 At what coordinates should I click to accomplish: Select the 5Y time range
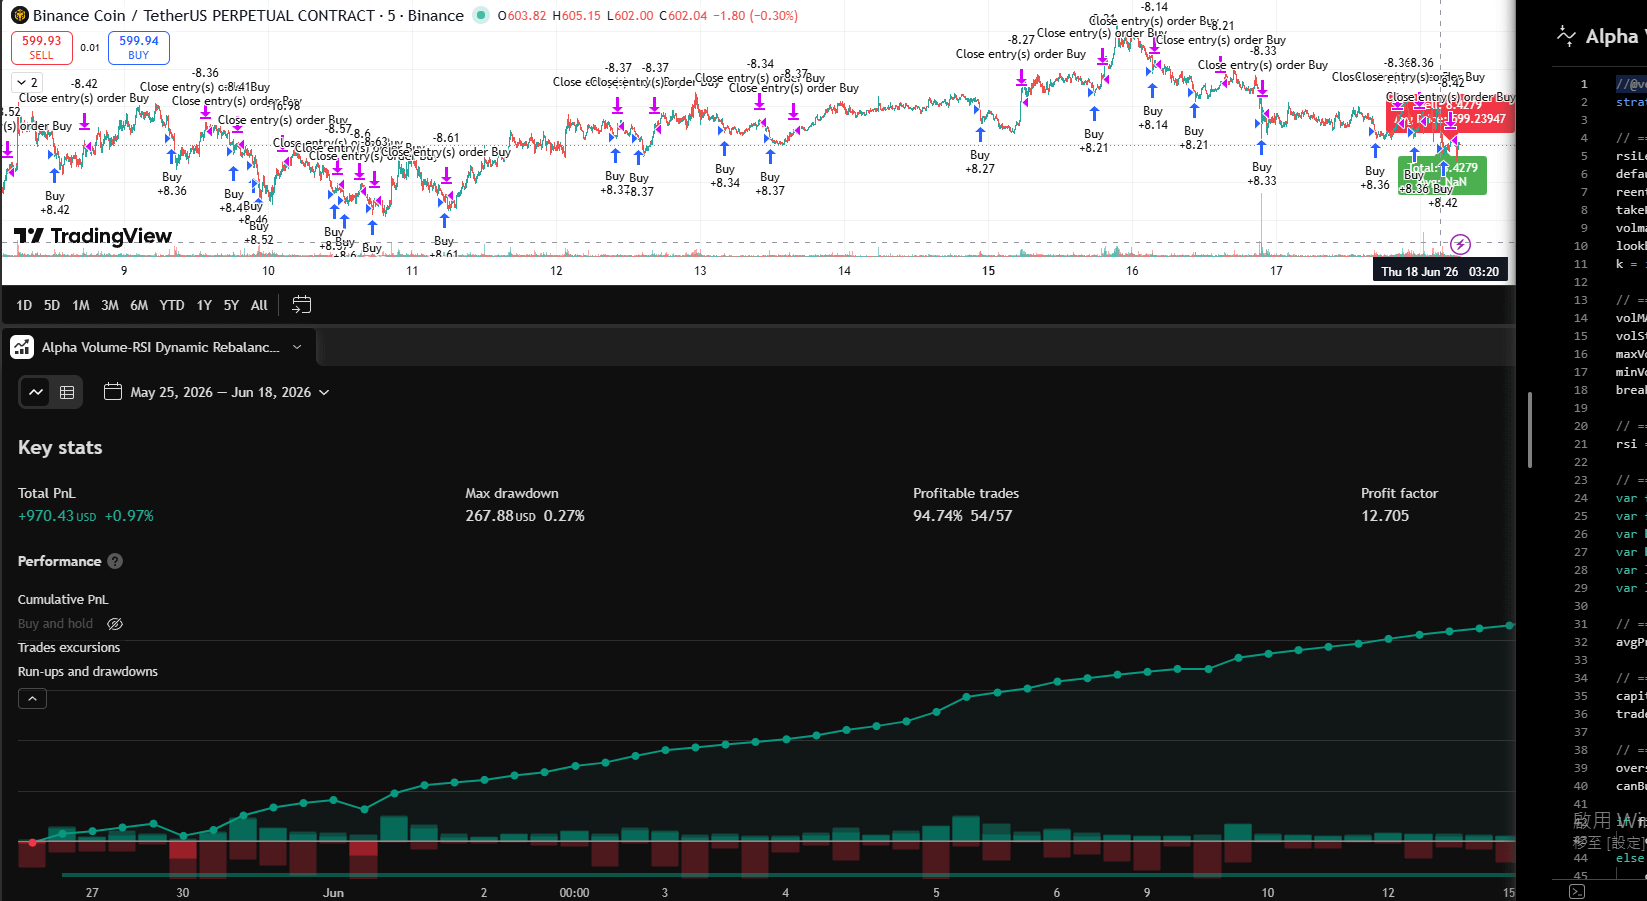tap(231, 305)
